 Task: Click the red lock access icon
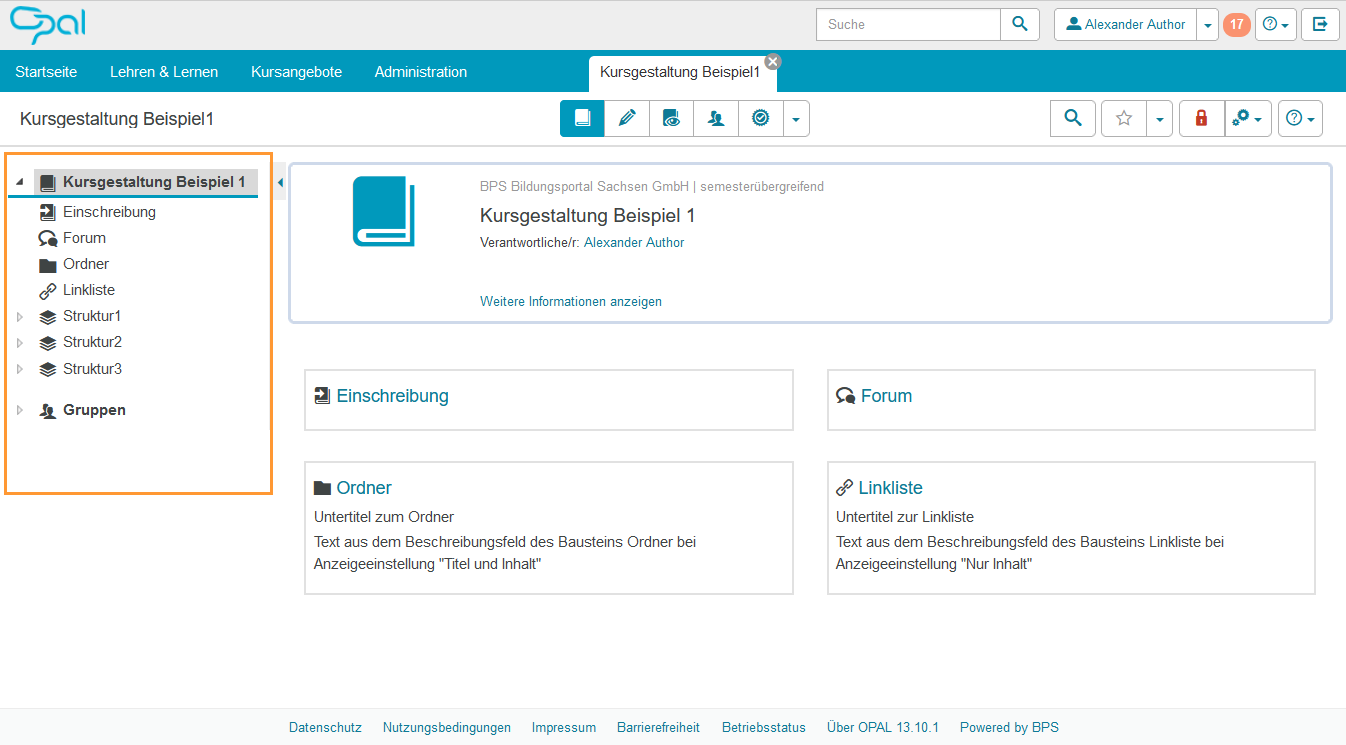[x=1201, y=118]
